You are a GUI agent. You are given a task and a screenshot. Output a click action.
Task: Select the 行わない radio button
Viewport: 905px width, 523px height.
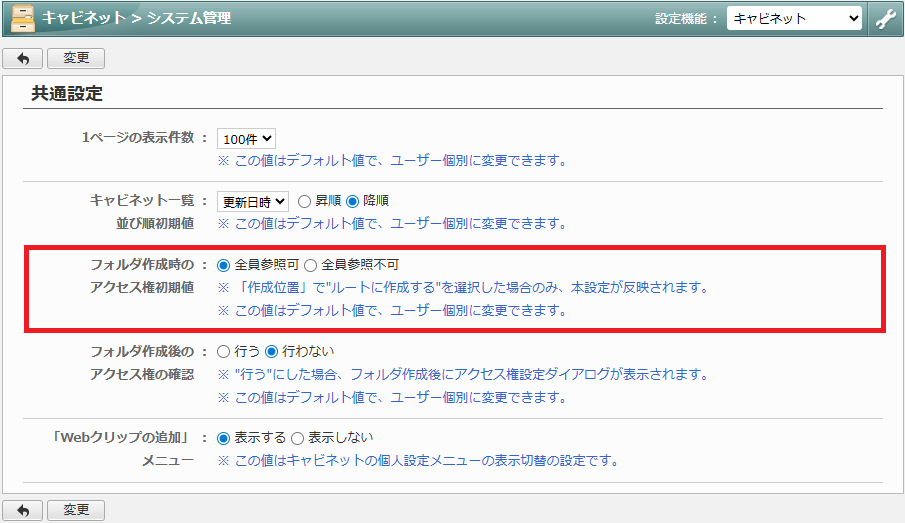click(271, 351)
